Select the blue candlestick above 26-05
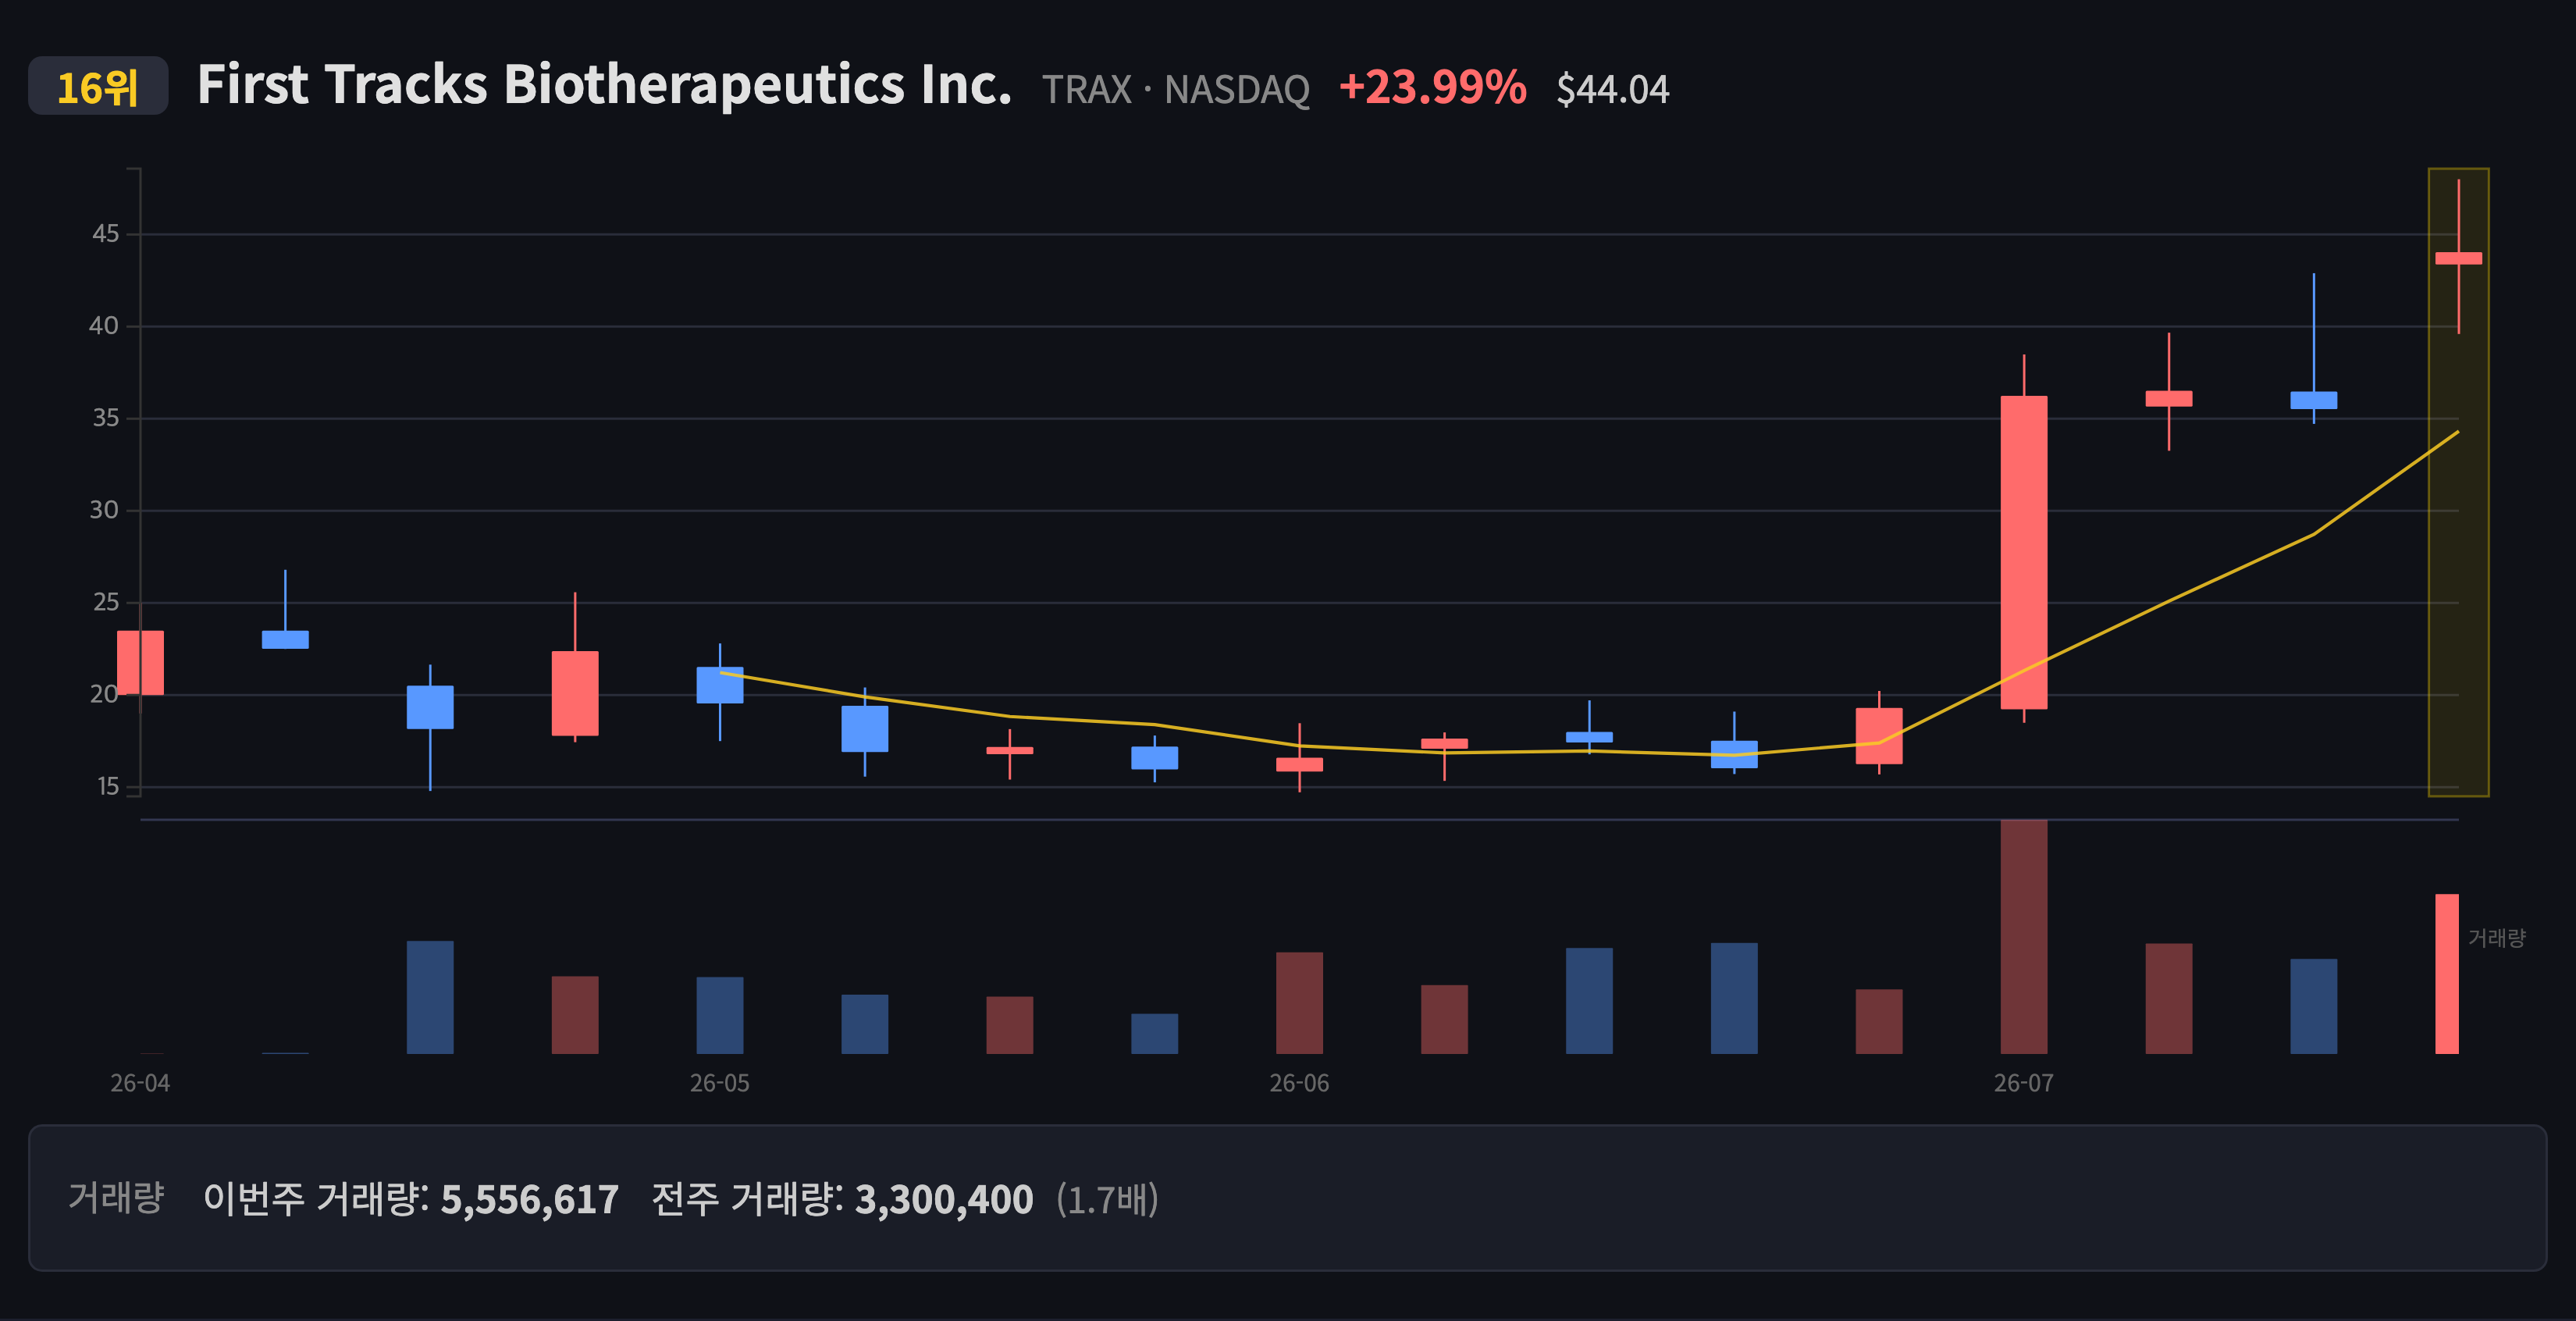 tap(719, 685)
